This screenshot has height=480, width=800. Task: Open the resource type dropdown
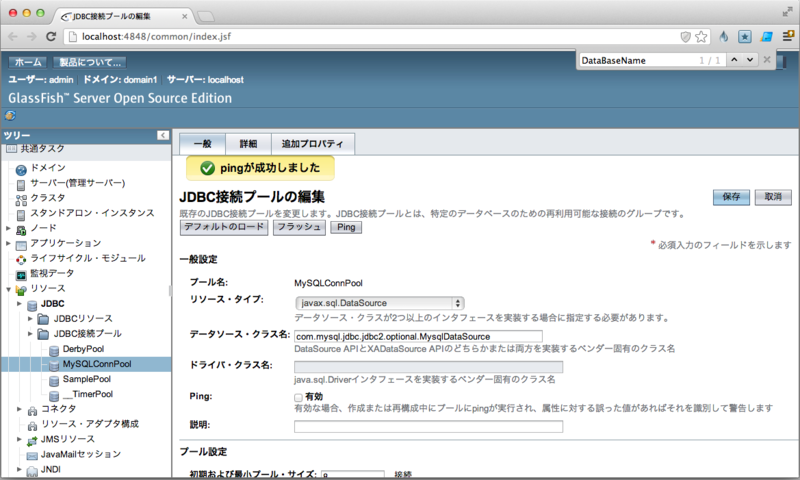pyautogui.click(x=380, y=303)
